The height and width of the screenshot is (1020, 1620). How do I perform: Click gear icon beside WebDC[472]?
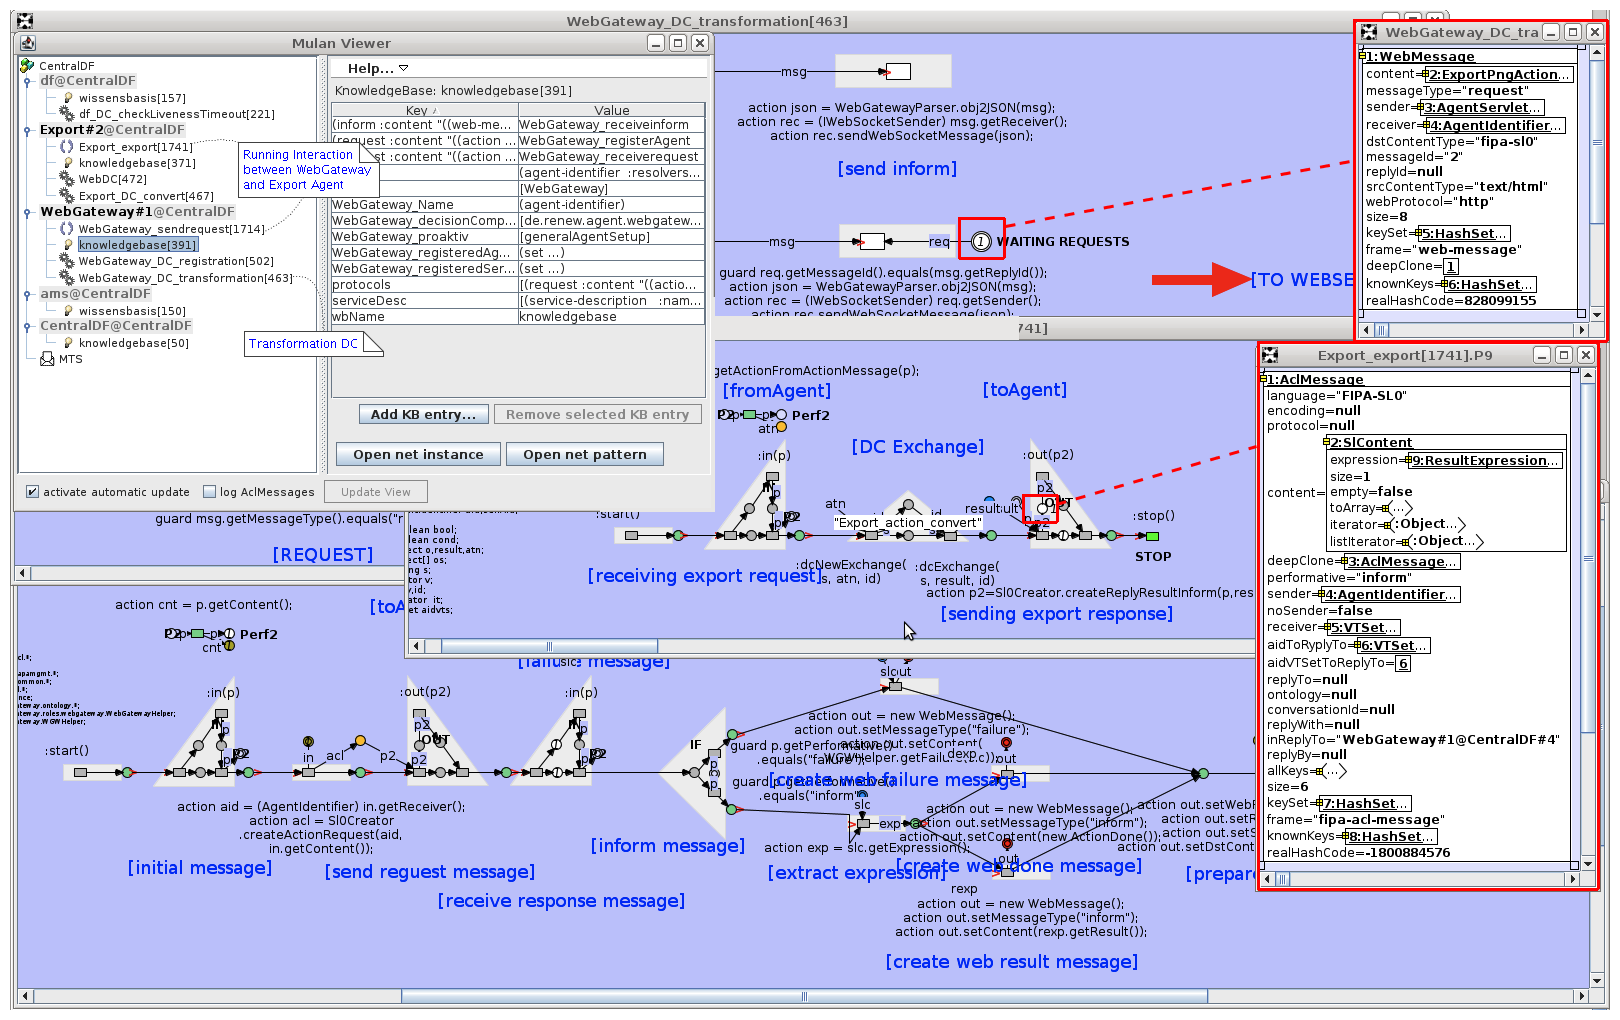point(67,179)
